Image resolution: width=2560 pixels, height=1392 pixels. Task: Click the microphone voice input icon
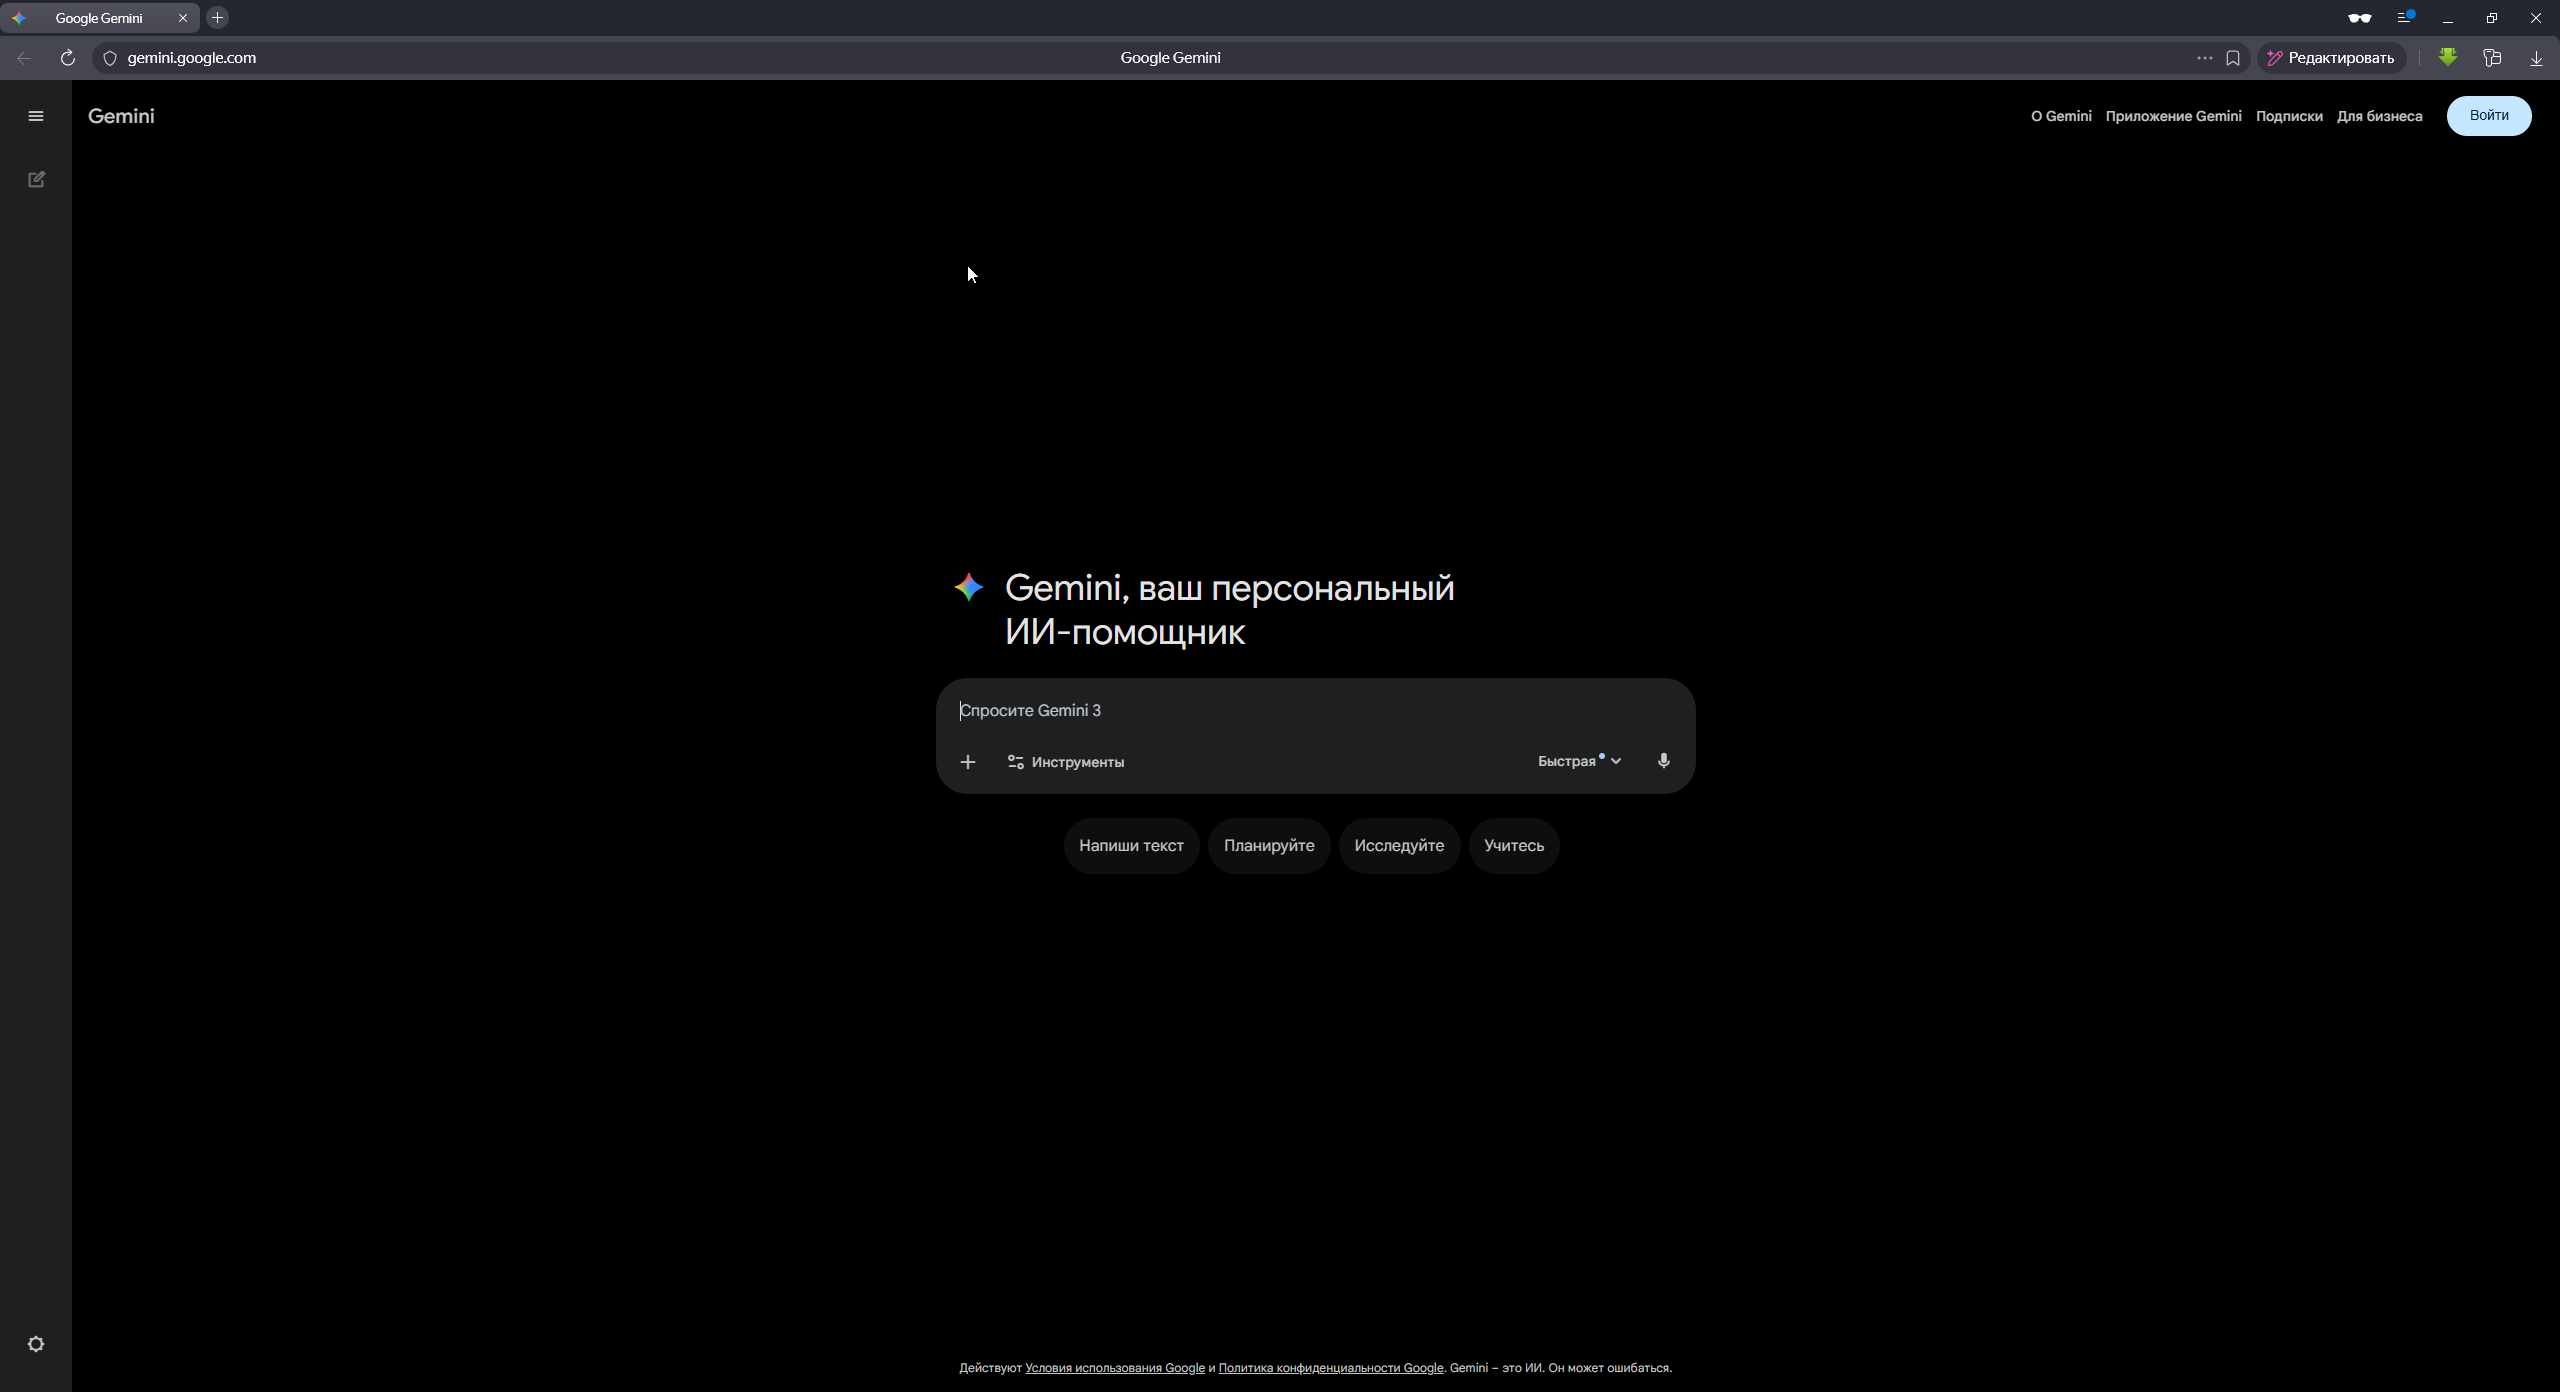(1663, 761)
